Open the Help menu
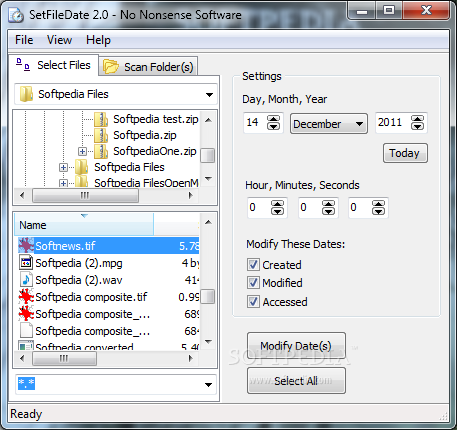The width and height of the screenshot is (457, 430). point(98,40)
